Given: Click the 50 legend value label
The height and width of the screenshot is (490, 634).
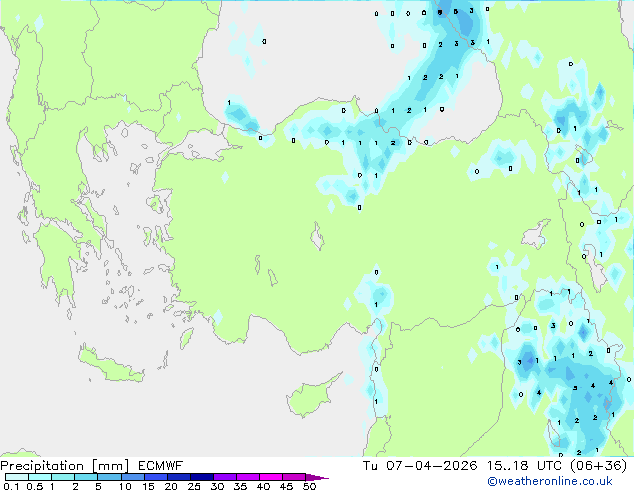Looking at the screenshot, I should [309, 486].
